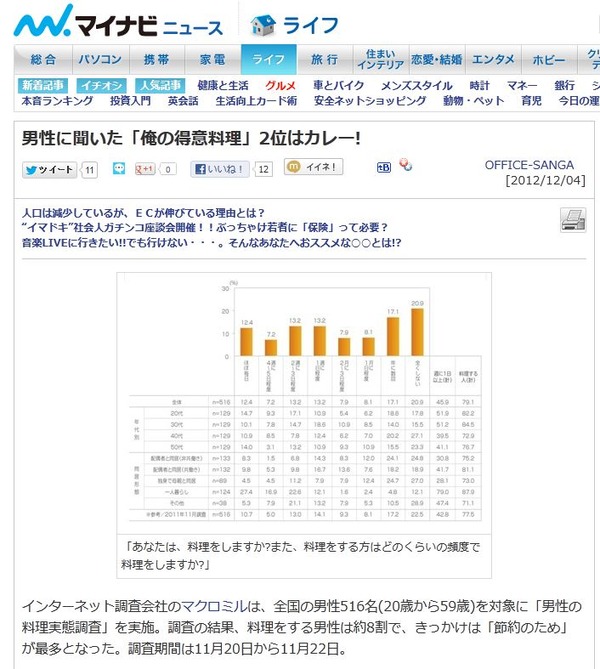This screenshot has width=600, height=669.
Task: Select the highlighted ライフ tab
Action: 268,59
